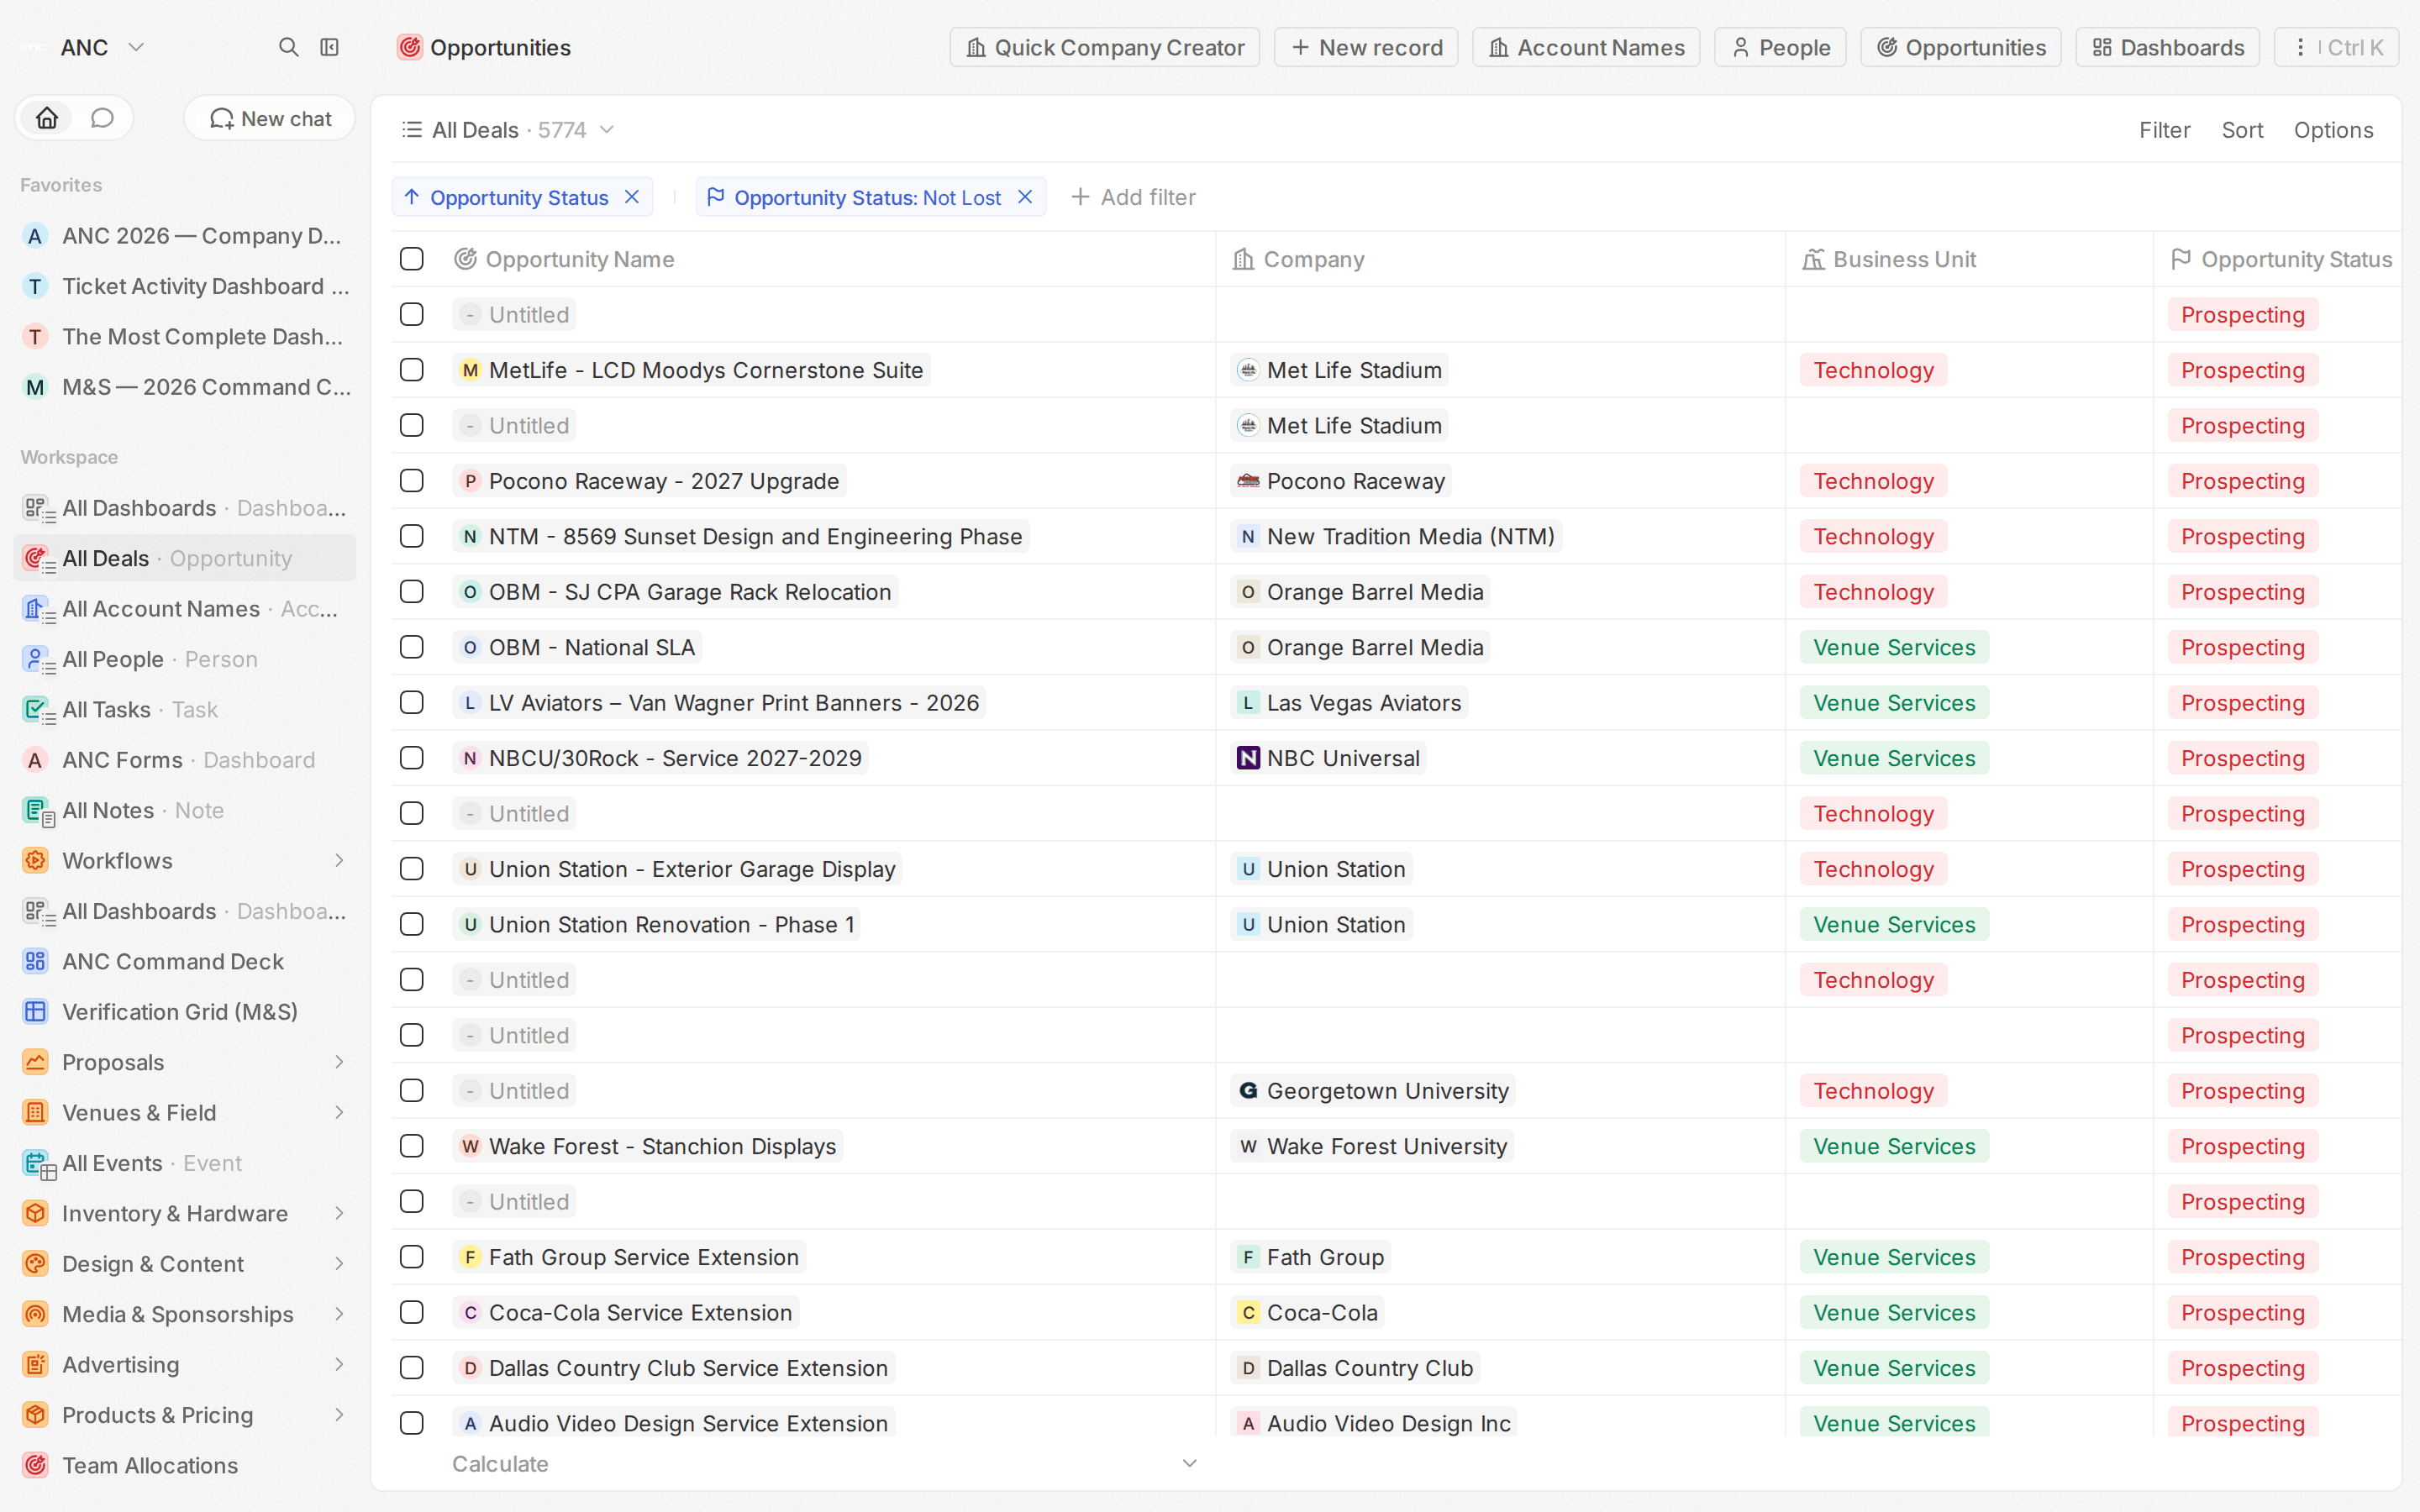
Task: Click the Company column building icon
Action: (x=1243, y=259)
